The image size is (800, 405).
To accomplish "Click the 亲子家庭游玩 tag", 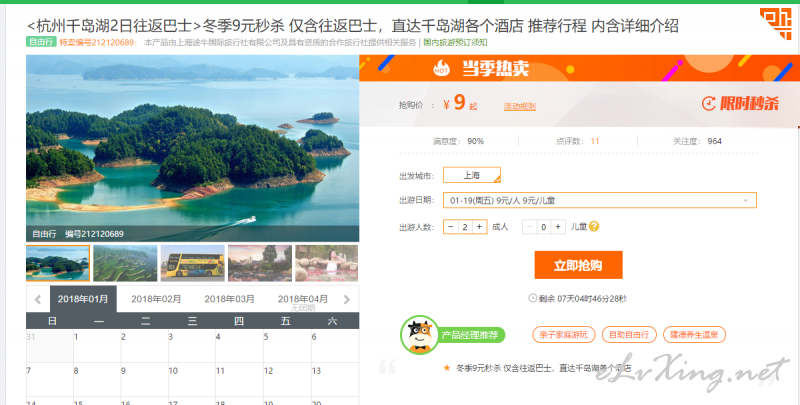I will click(563, 335).
